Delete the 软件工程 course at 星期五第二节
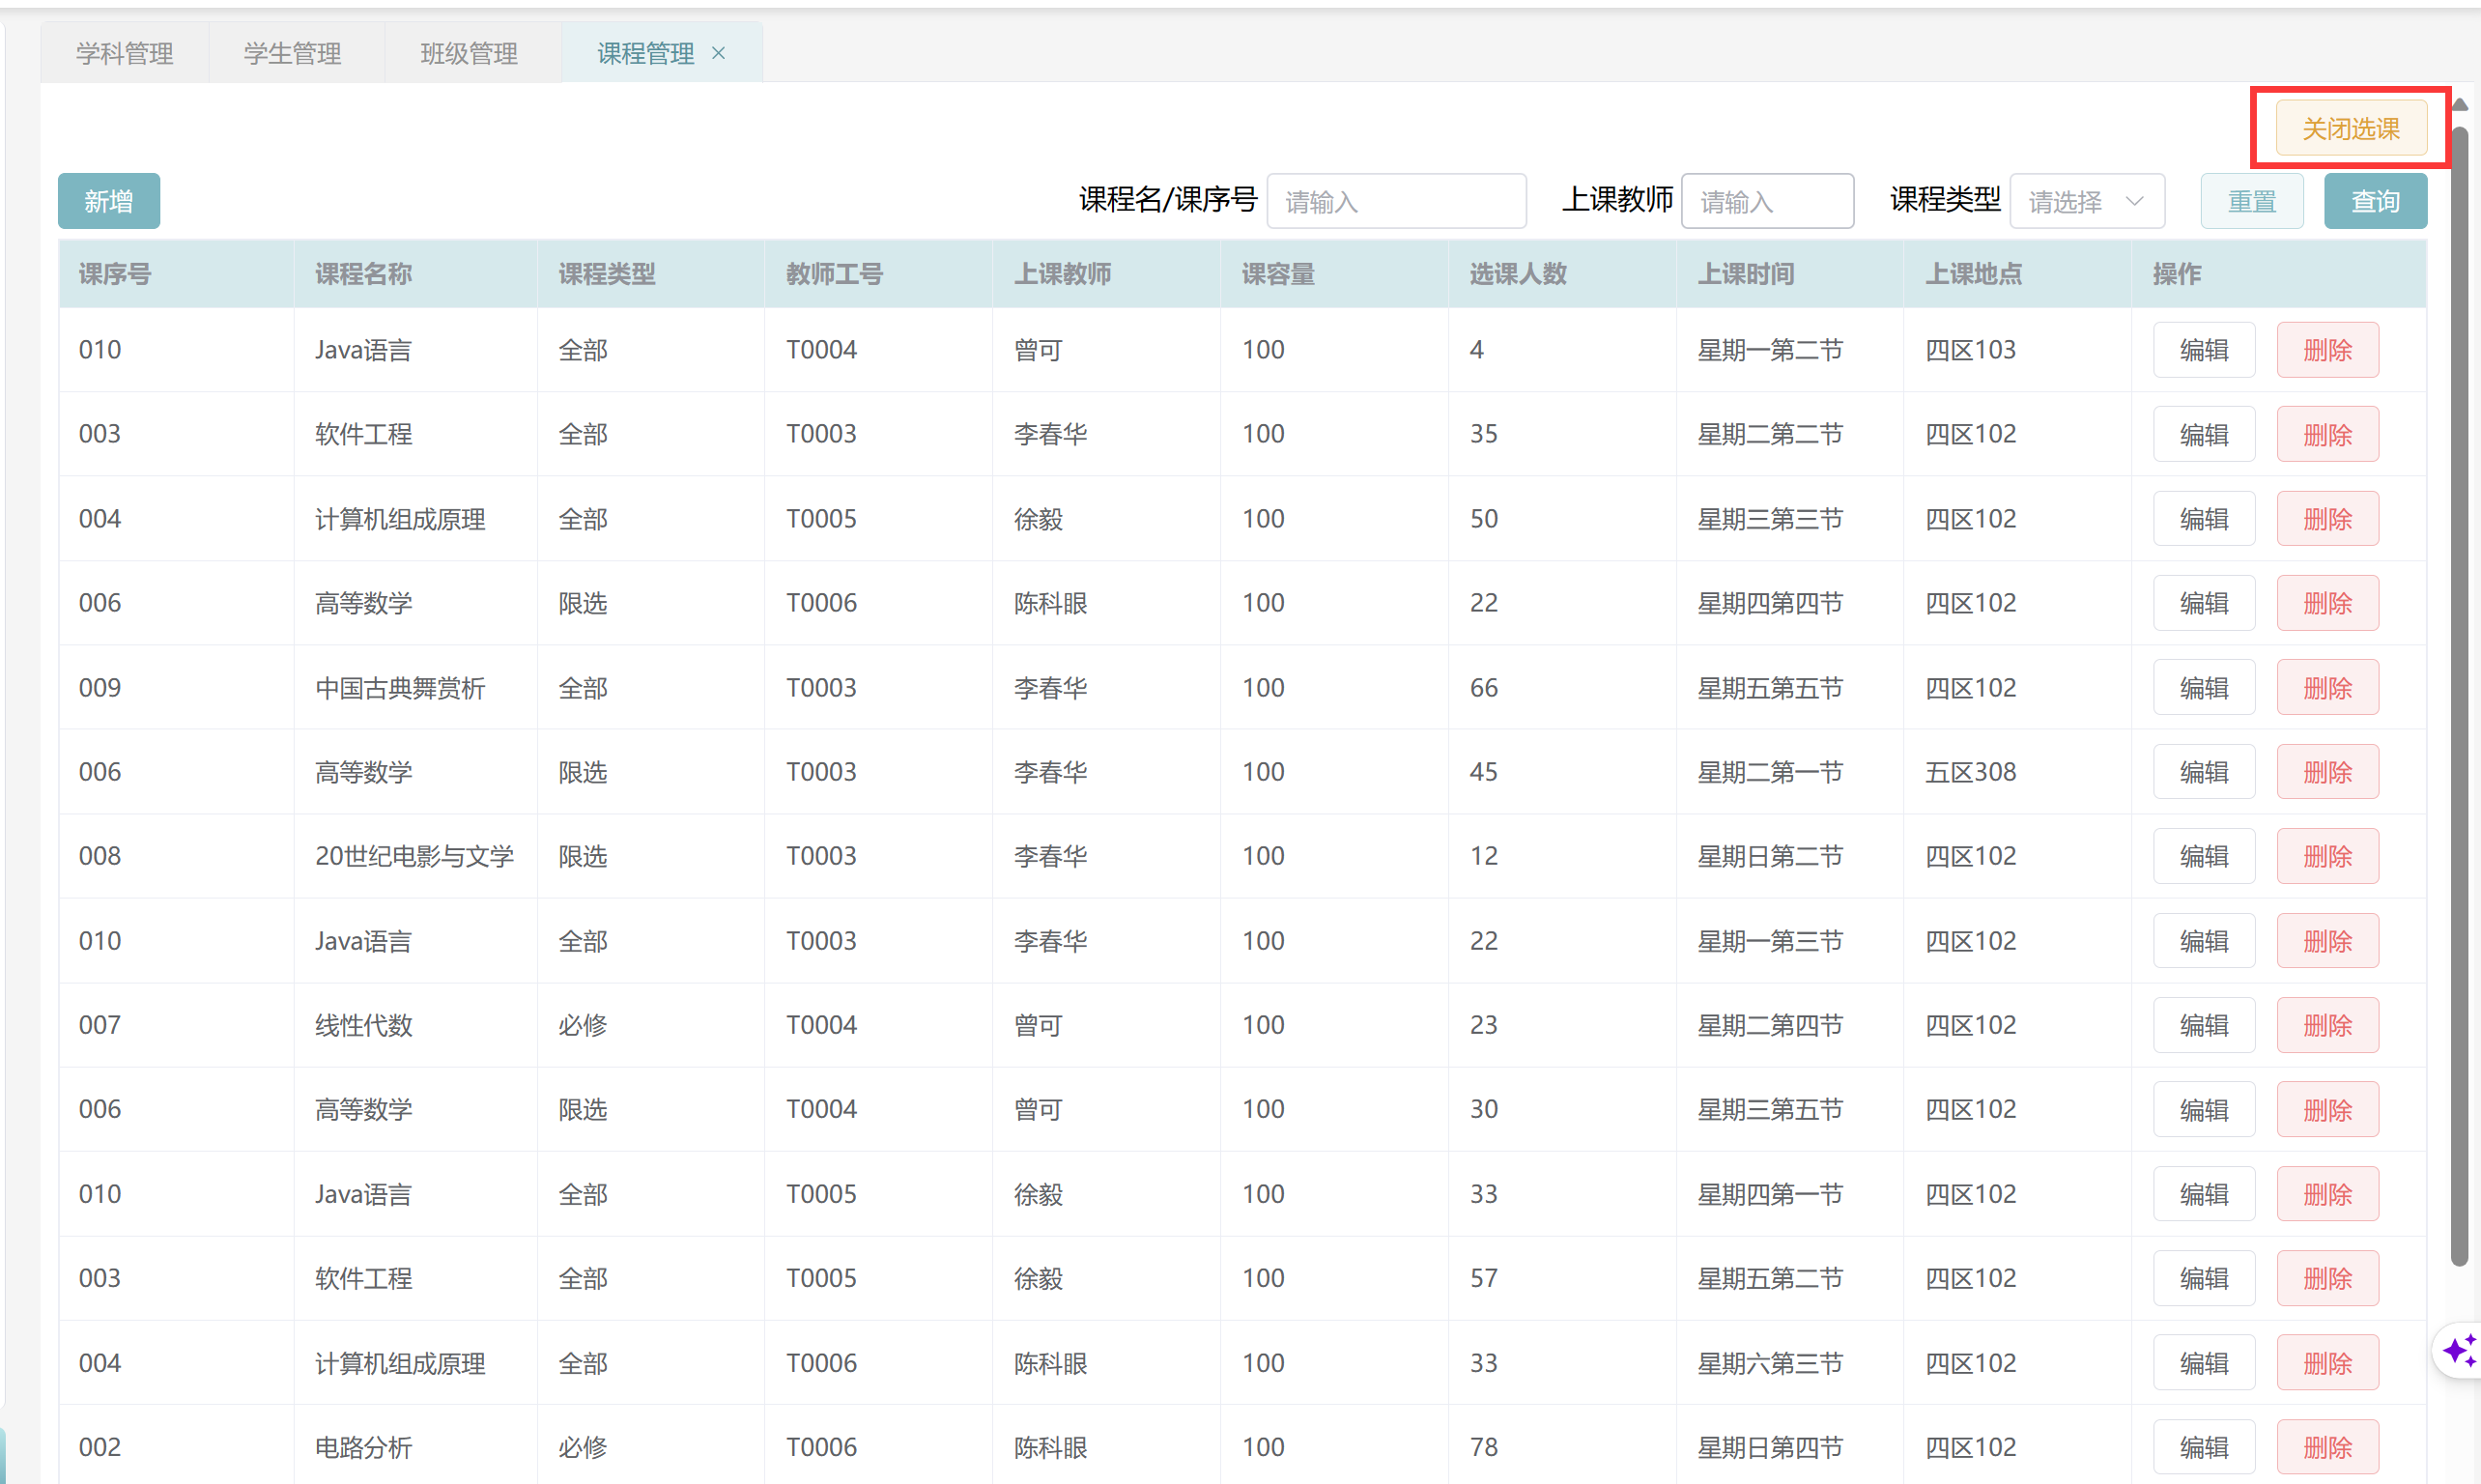This screenshot has height=1484, width=2481. [2327, 1278]
